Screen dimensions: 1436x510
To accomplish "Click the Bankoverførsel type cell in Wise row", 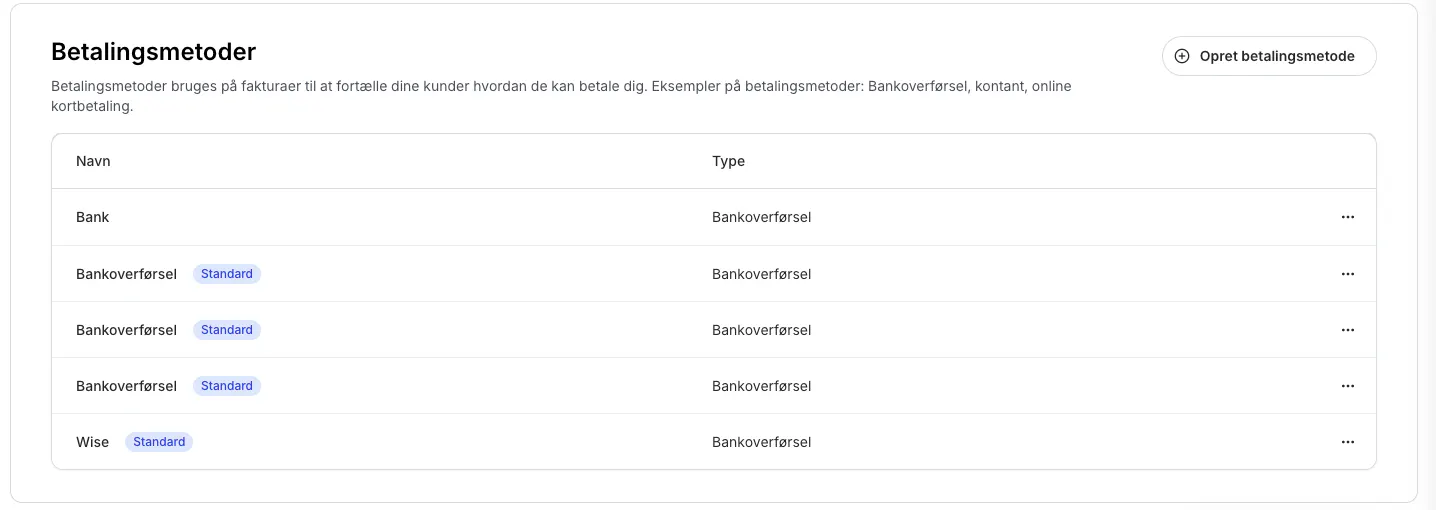I will [761, 442].
